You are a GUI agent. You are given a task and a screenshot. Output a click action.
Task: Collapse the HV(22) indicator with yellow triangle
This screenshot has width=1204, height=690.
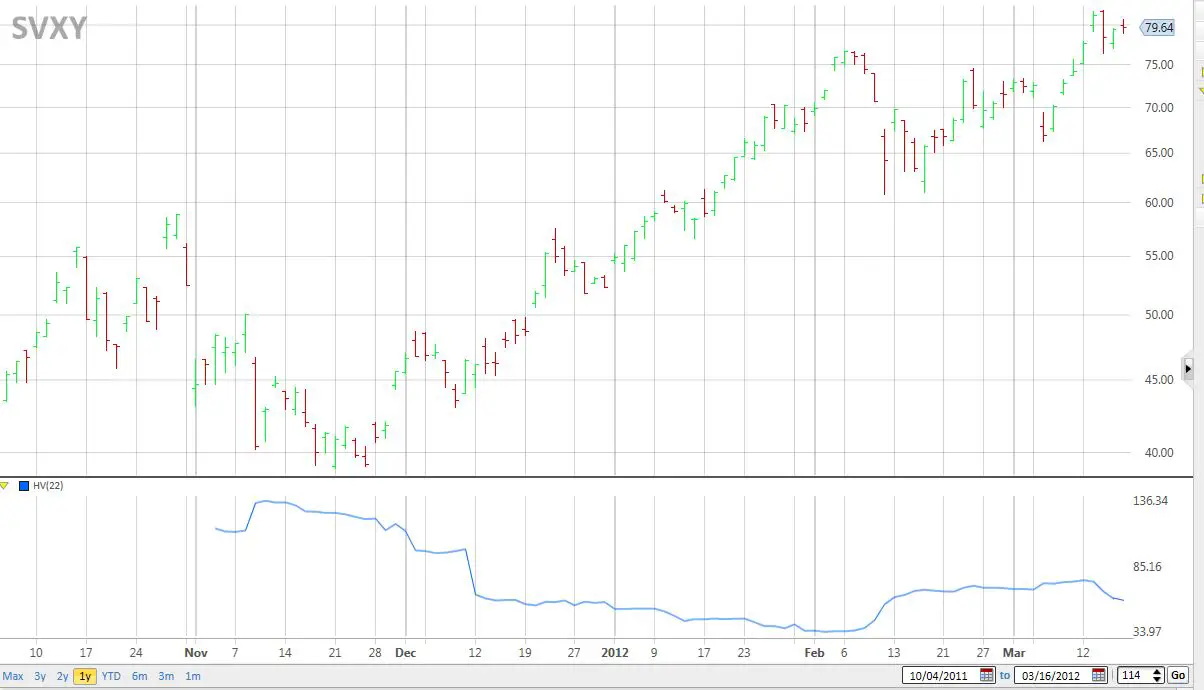click(5, 486)
